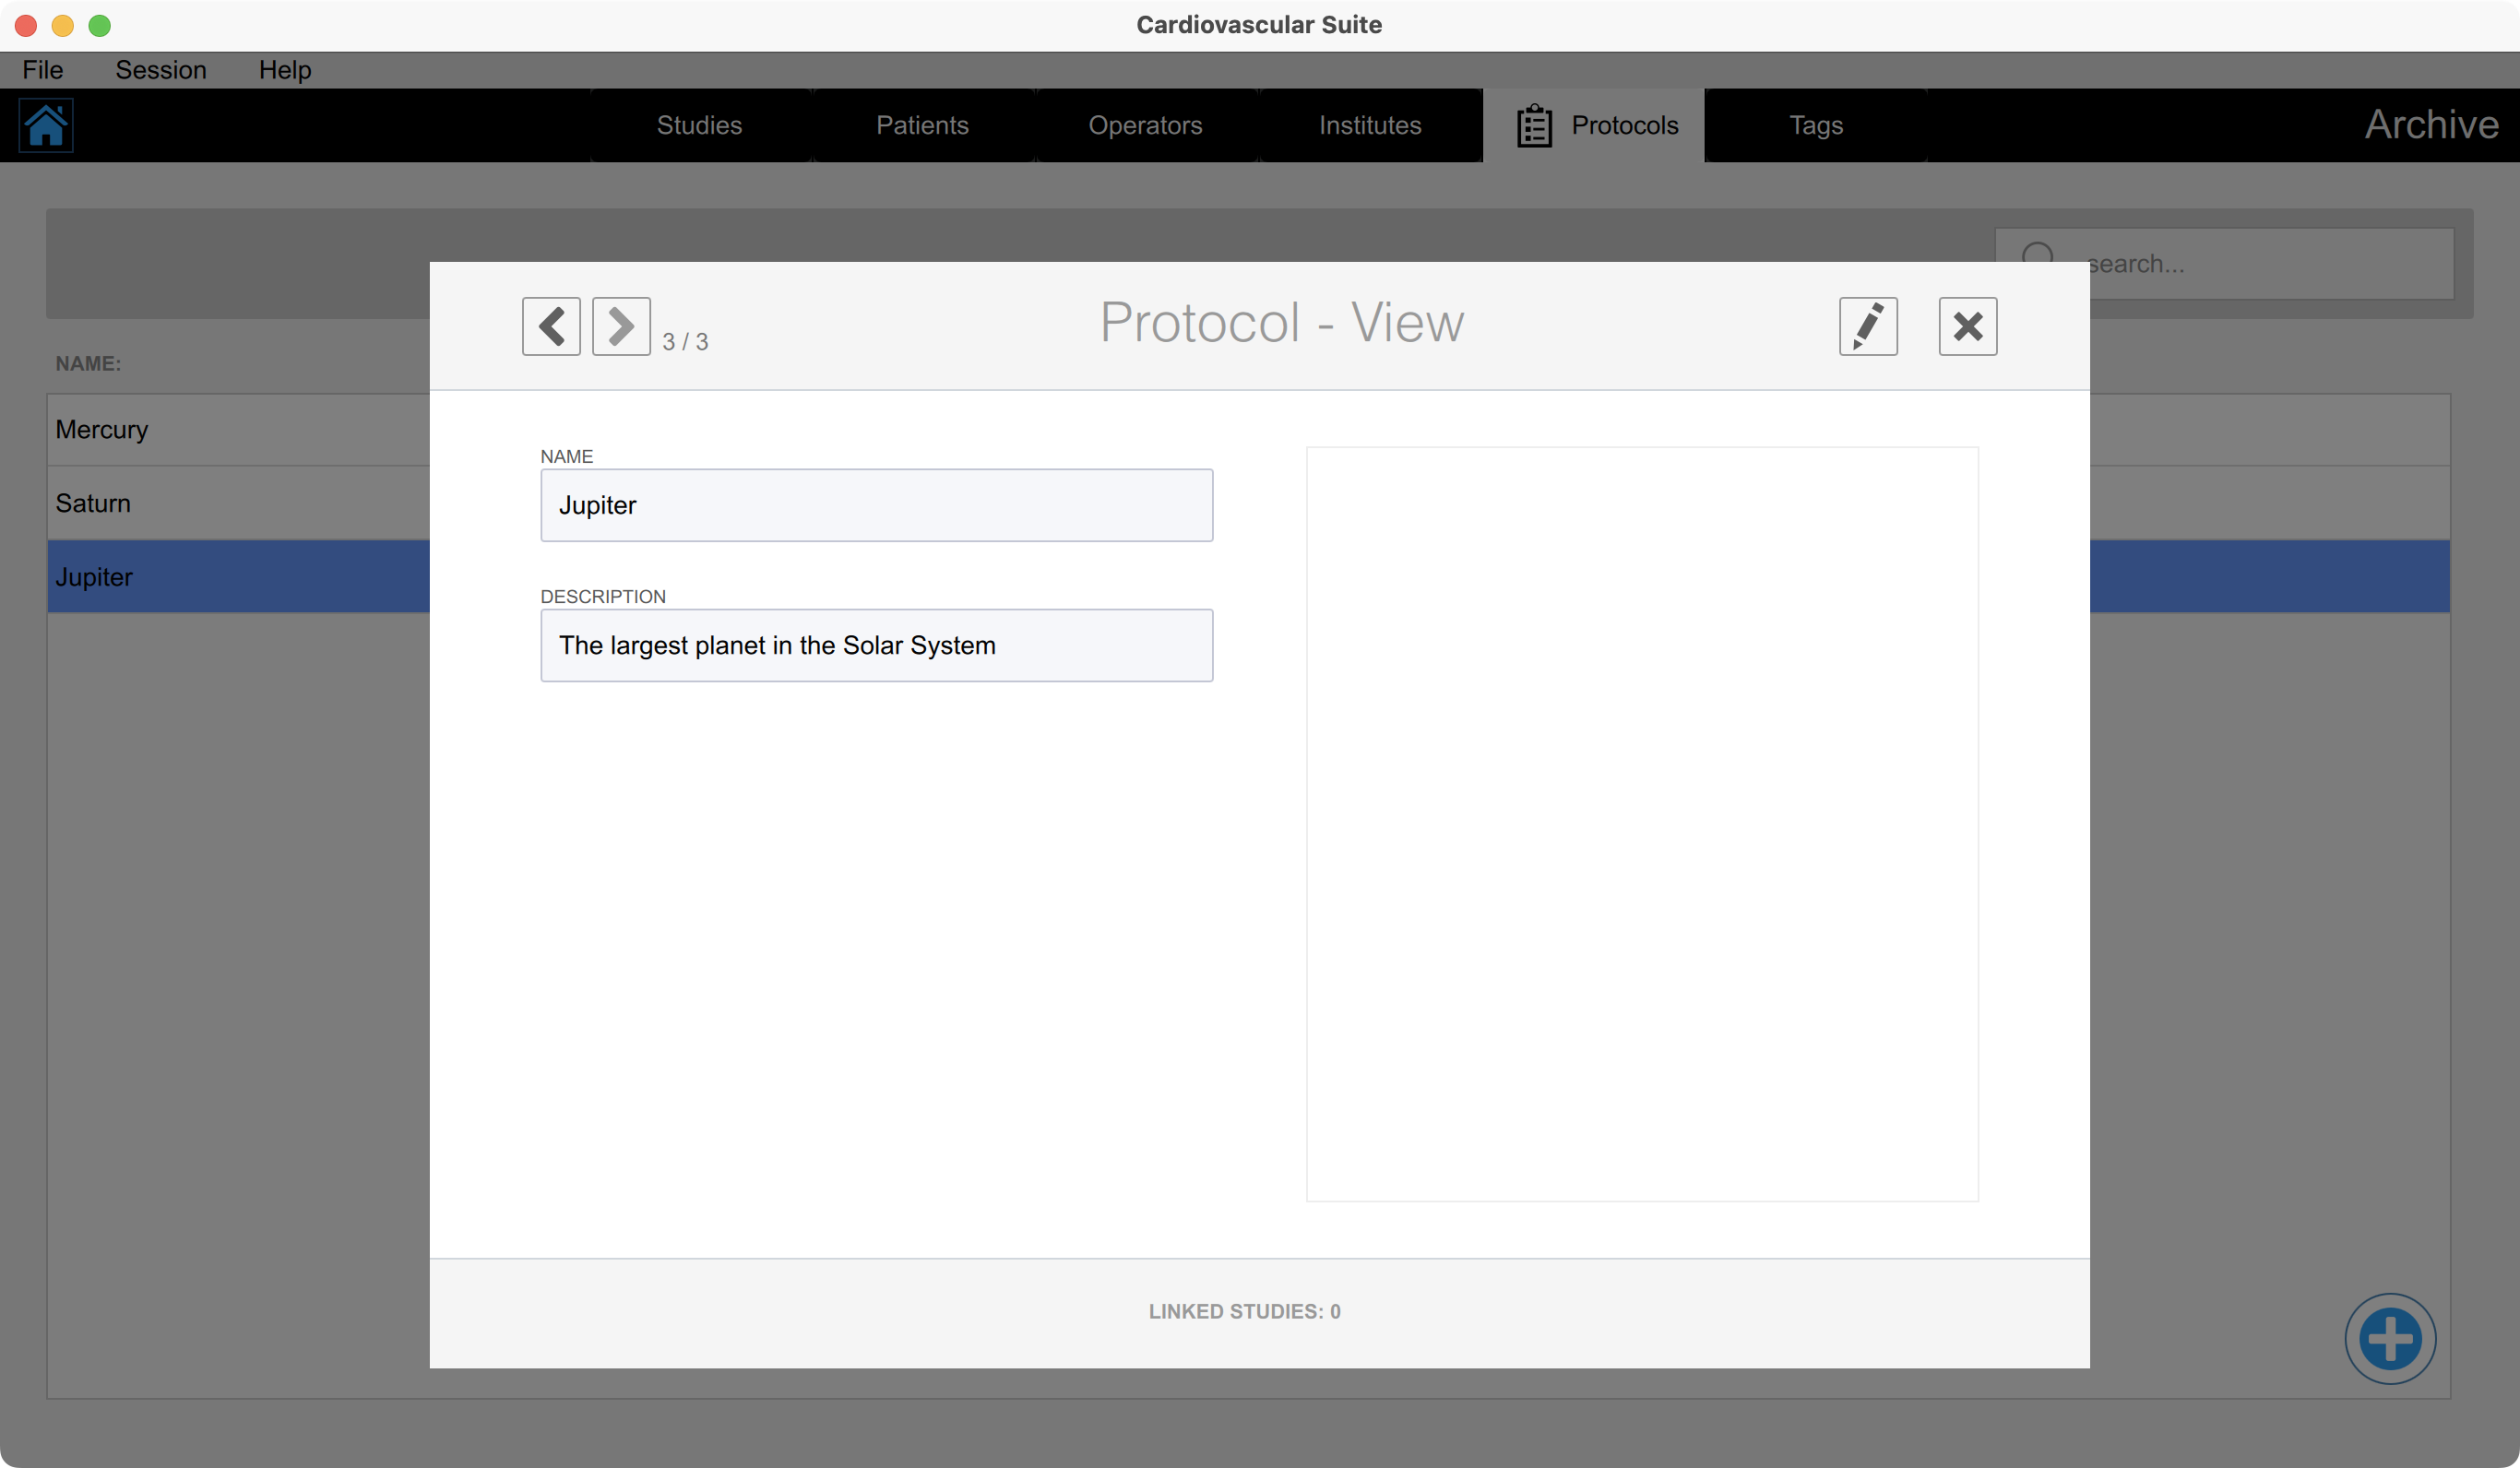The image size is (2520, 1468).
Task: Select the Mercury protocol in the list
Action: point(200,429)
